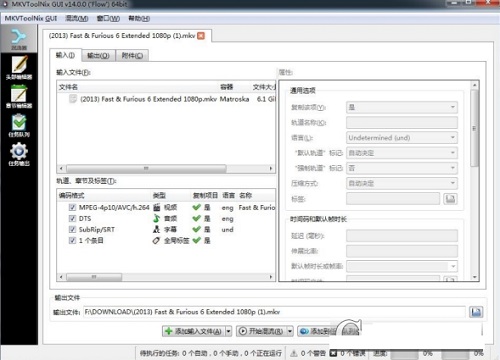Viewport: 500px width, 360px height.
Task: Open arrow next to Start muxing button
Action: [290, 331]
